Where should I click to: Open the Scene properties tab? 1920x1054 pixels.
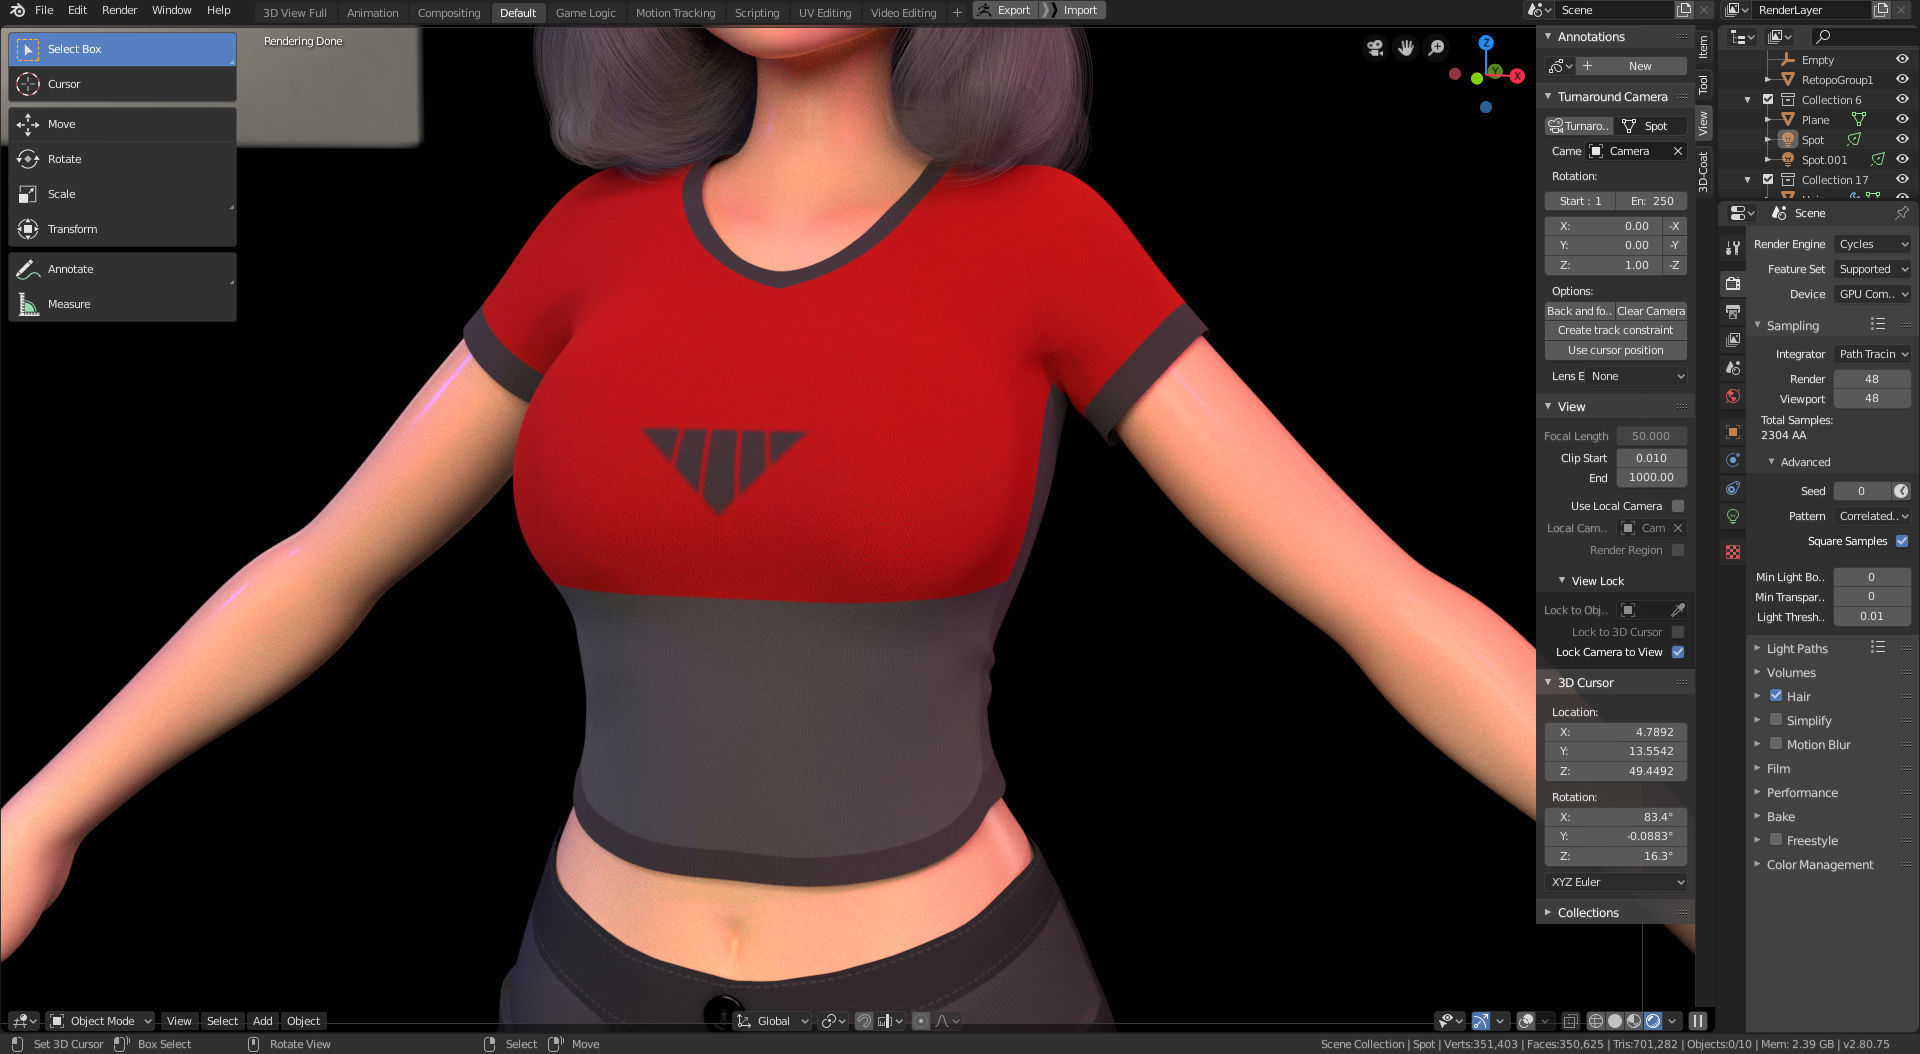coord(1733,368)
